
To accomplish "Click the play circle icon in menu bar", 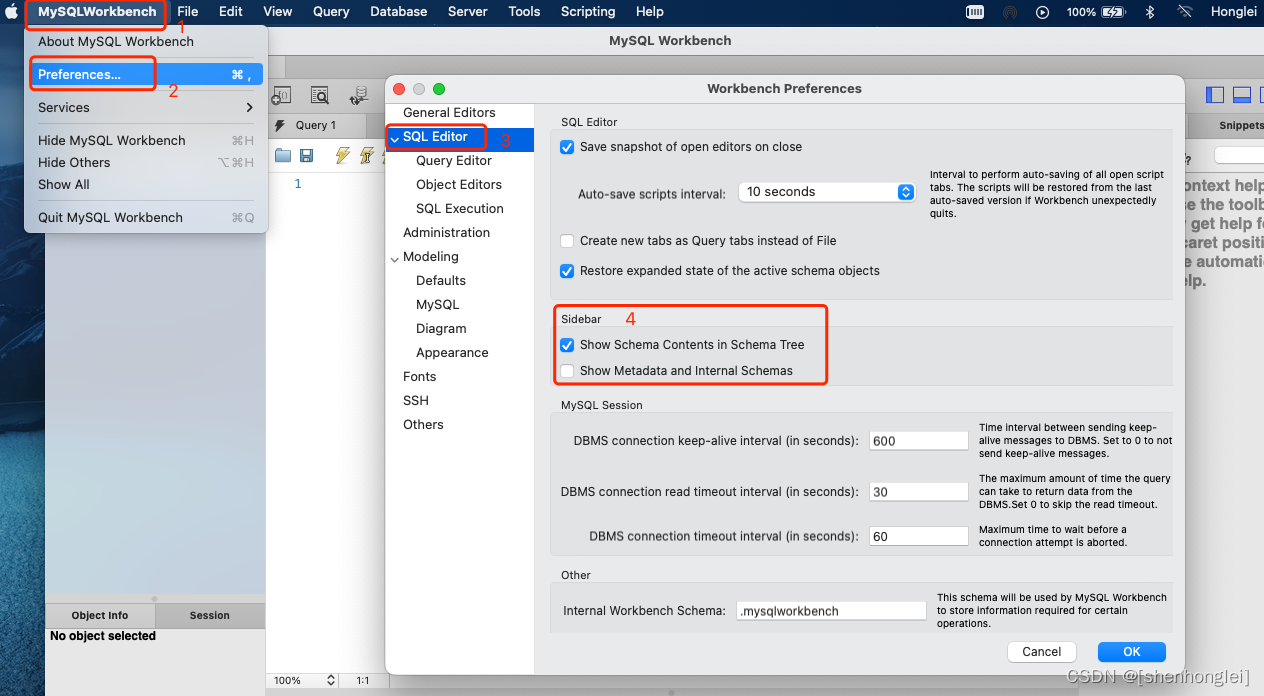I will click(1043, 12).
